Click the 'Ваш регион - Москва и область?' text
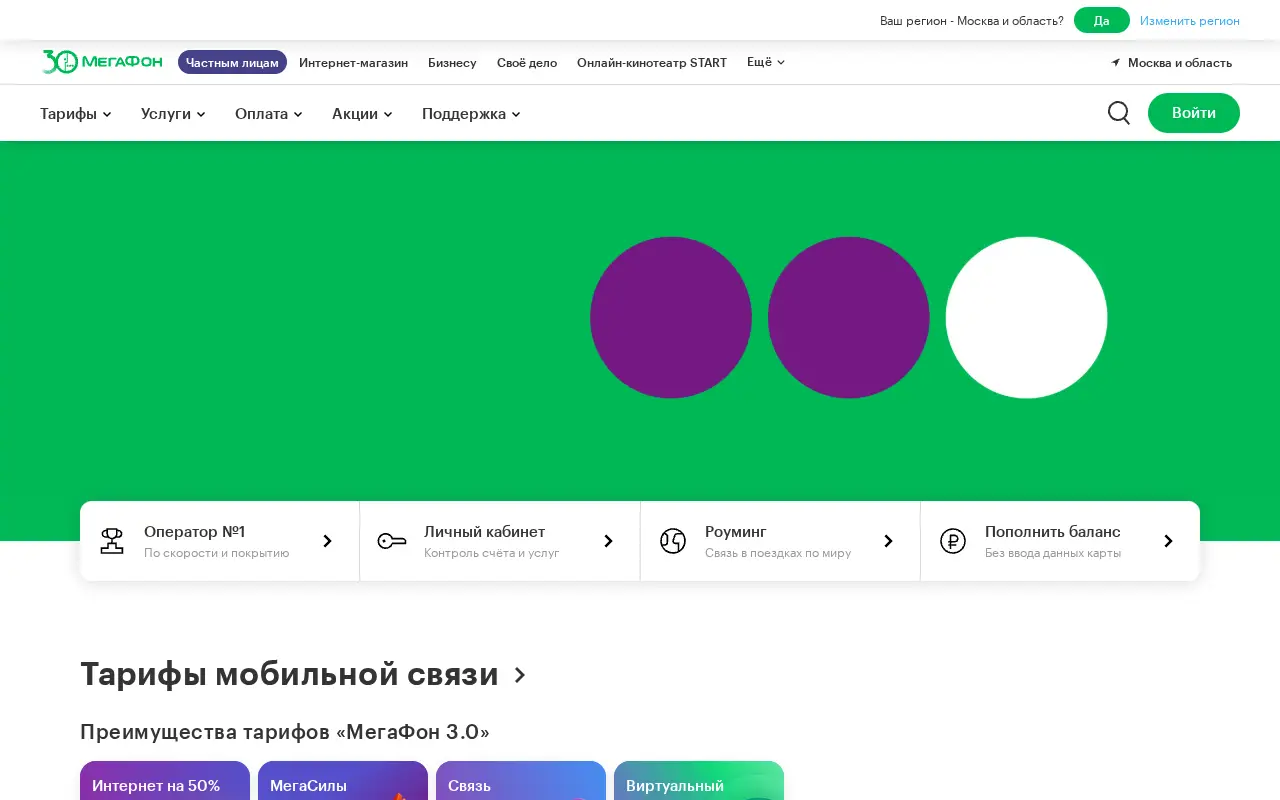The height and width of the screenshot is (800, 1280). (x=972, y=20)
